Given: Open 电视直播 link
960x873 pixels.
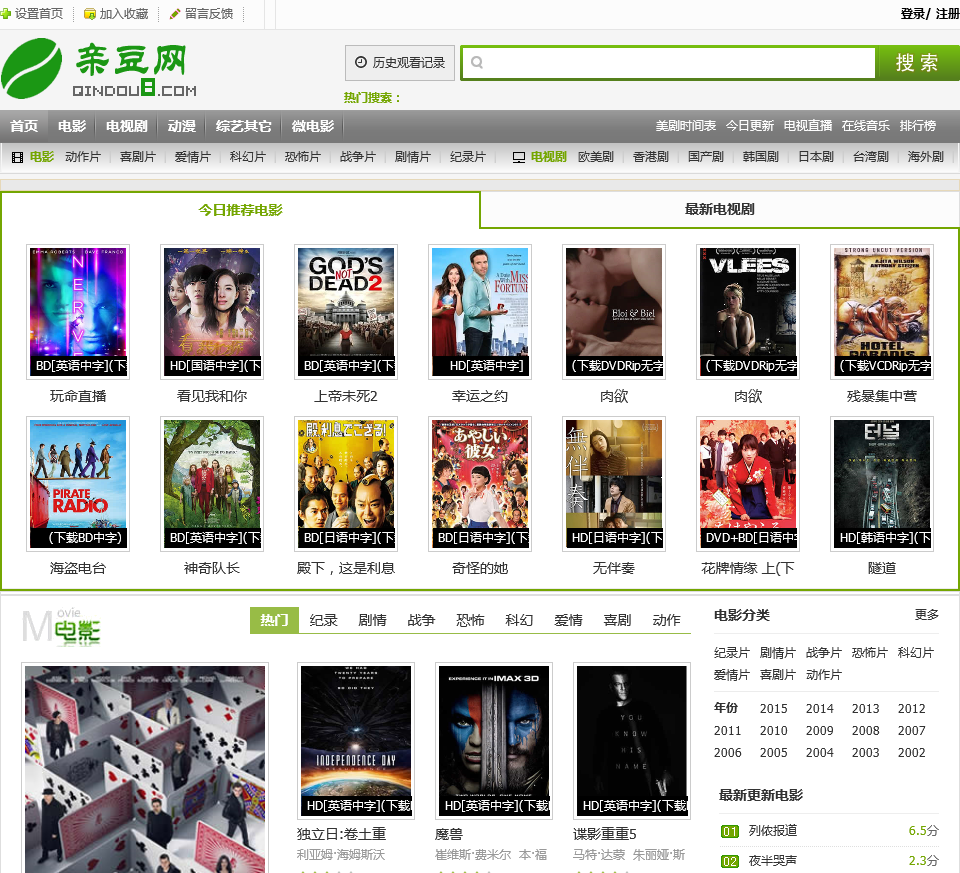Looking at the screenshot, I should pos(808,126).
